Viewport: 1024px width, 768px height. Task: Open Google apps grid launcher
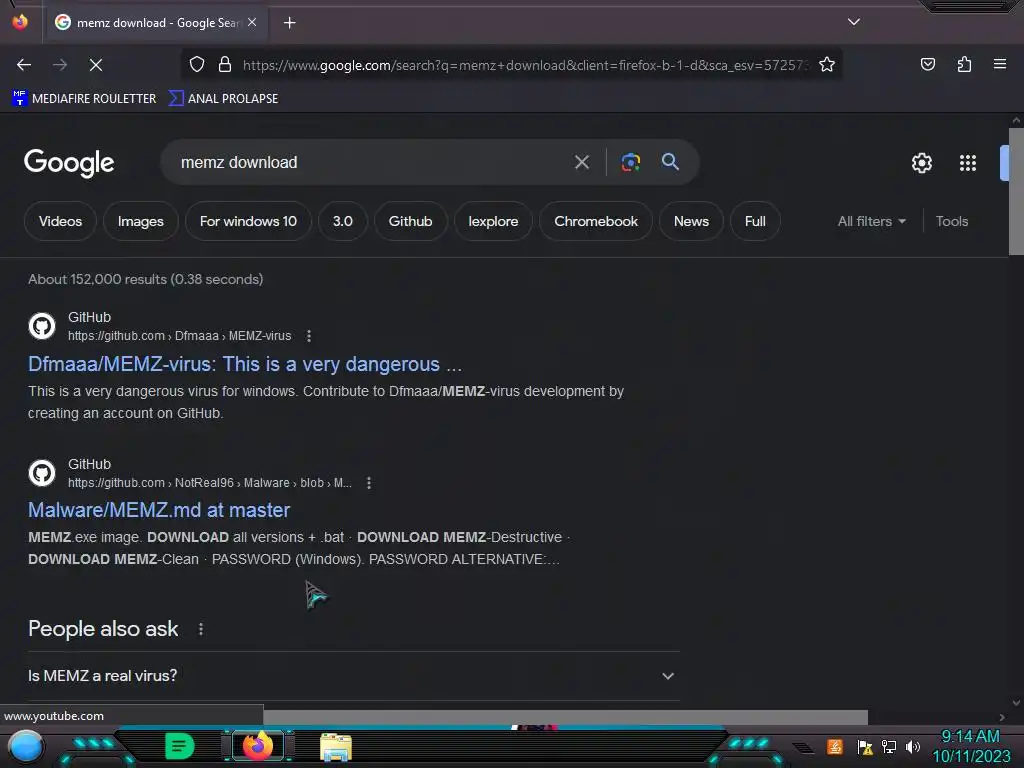(968, 163)
